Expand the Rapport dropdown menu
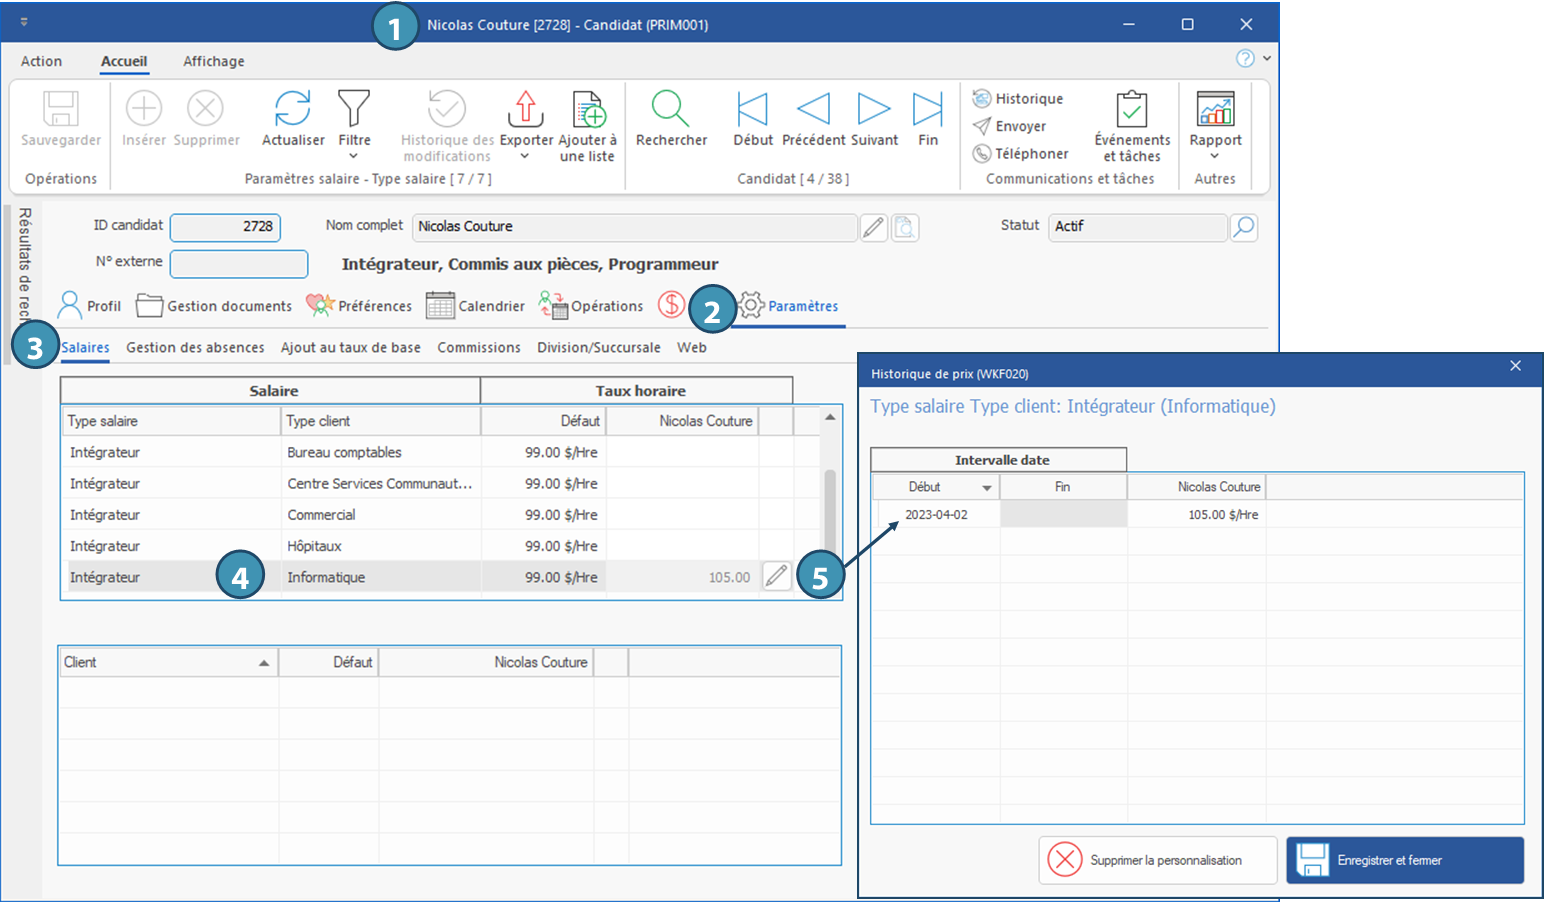The width and height of the screenshot is (1544, 902). coord(1215,156)
